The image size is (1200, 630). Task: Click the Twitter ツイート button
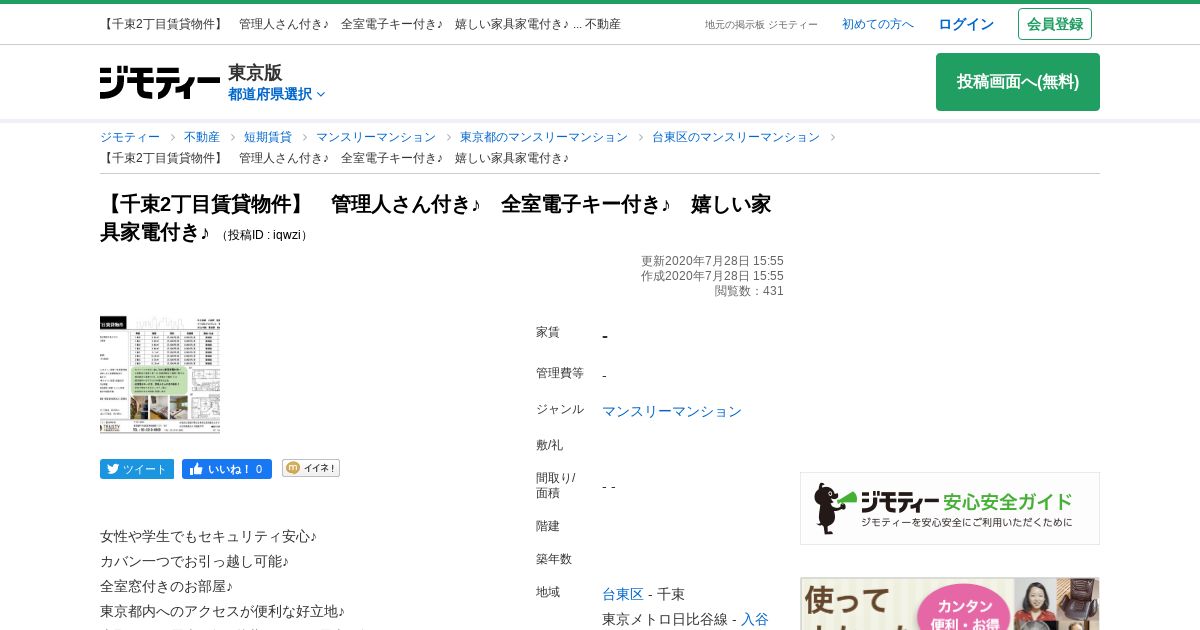click(137, 469)
